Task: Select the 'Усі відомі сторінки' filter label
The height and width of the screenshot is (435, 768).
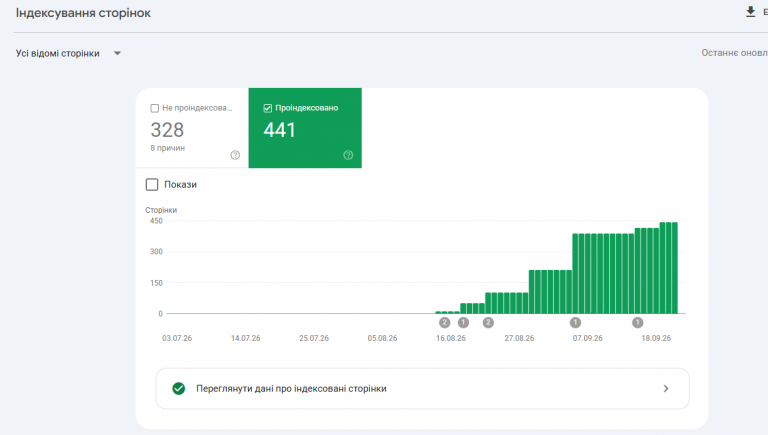Action: 57,53
